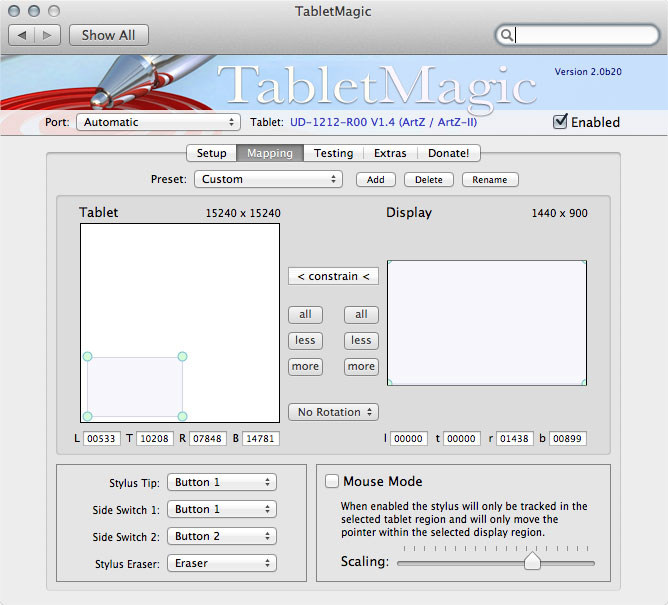Click the Version 2.0b20 text
668x605 pixels.
[x=588, y=72]
